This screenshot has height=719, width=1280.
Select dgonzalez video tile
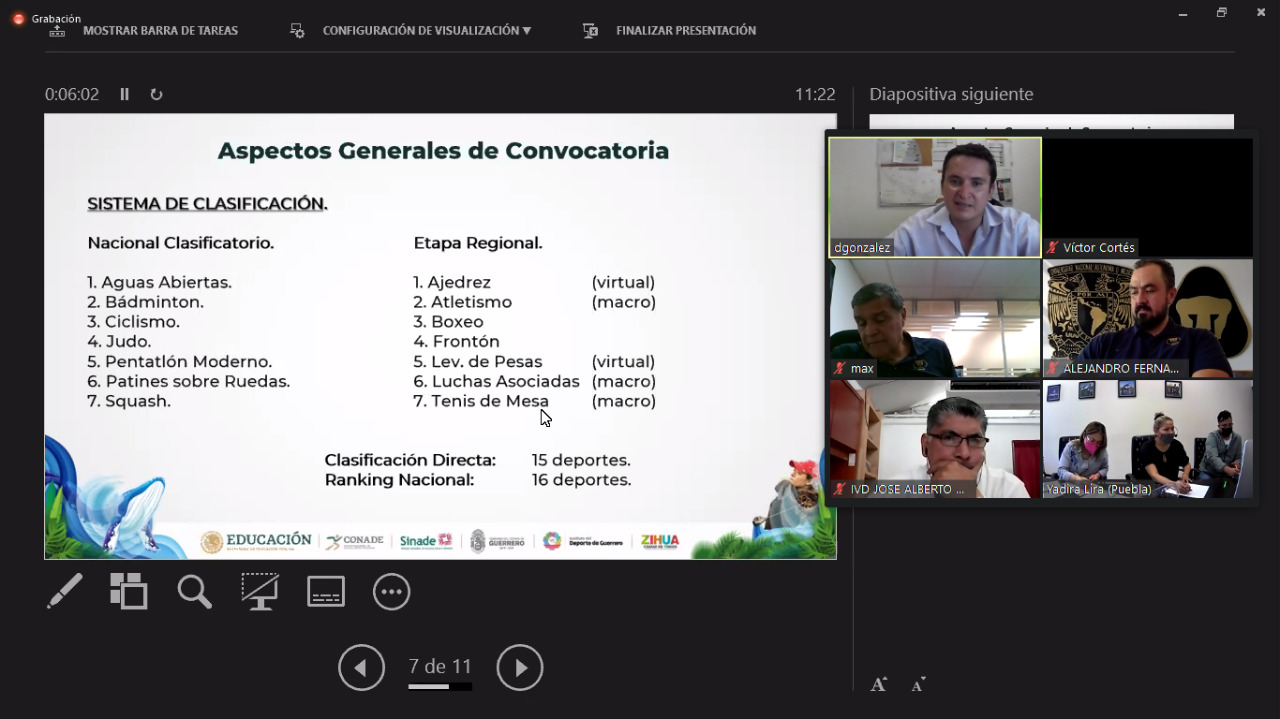pos(935,197)
